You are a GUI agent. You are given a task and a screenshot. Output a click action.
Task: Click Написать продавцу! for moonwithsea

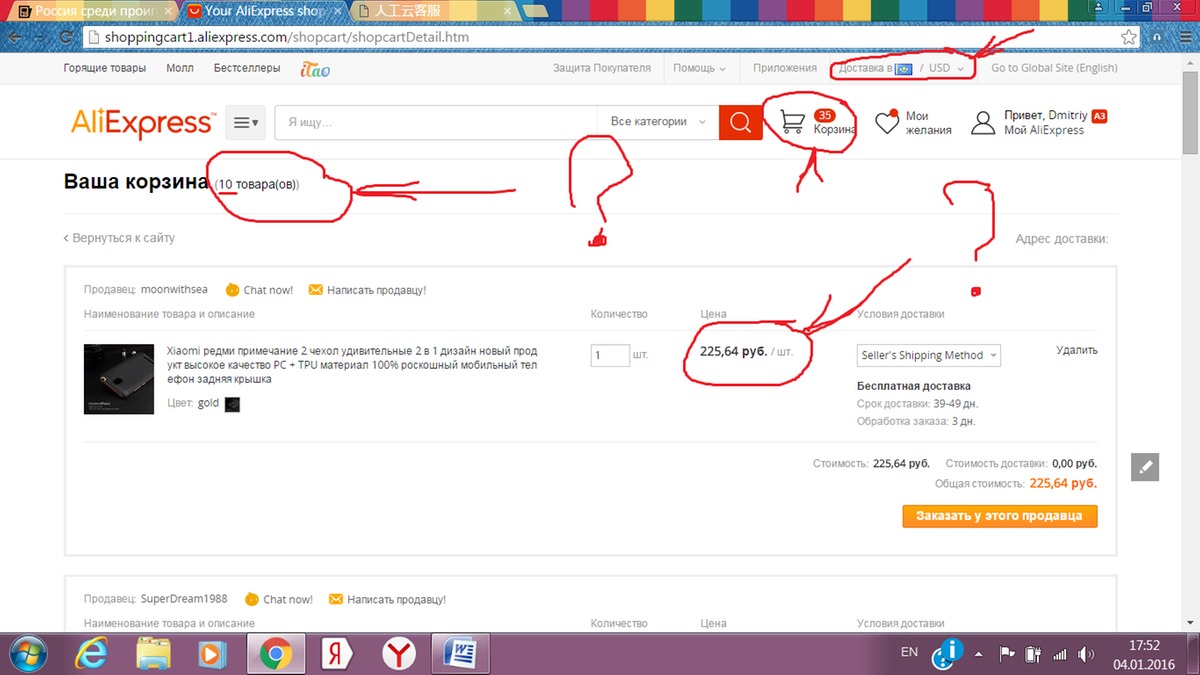point(377,290)
